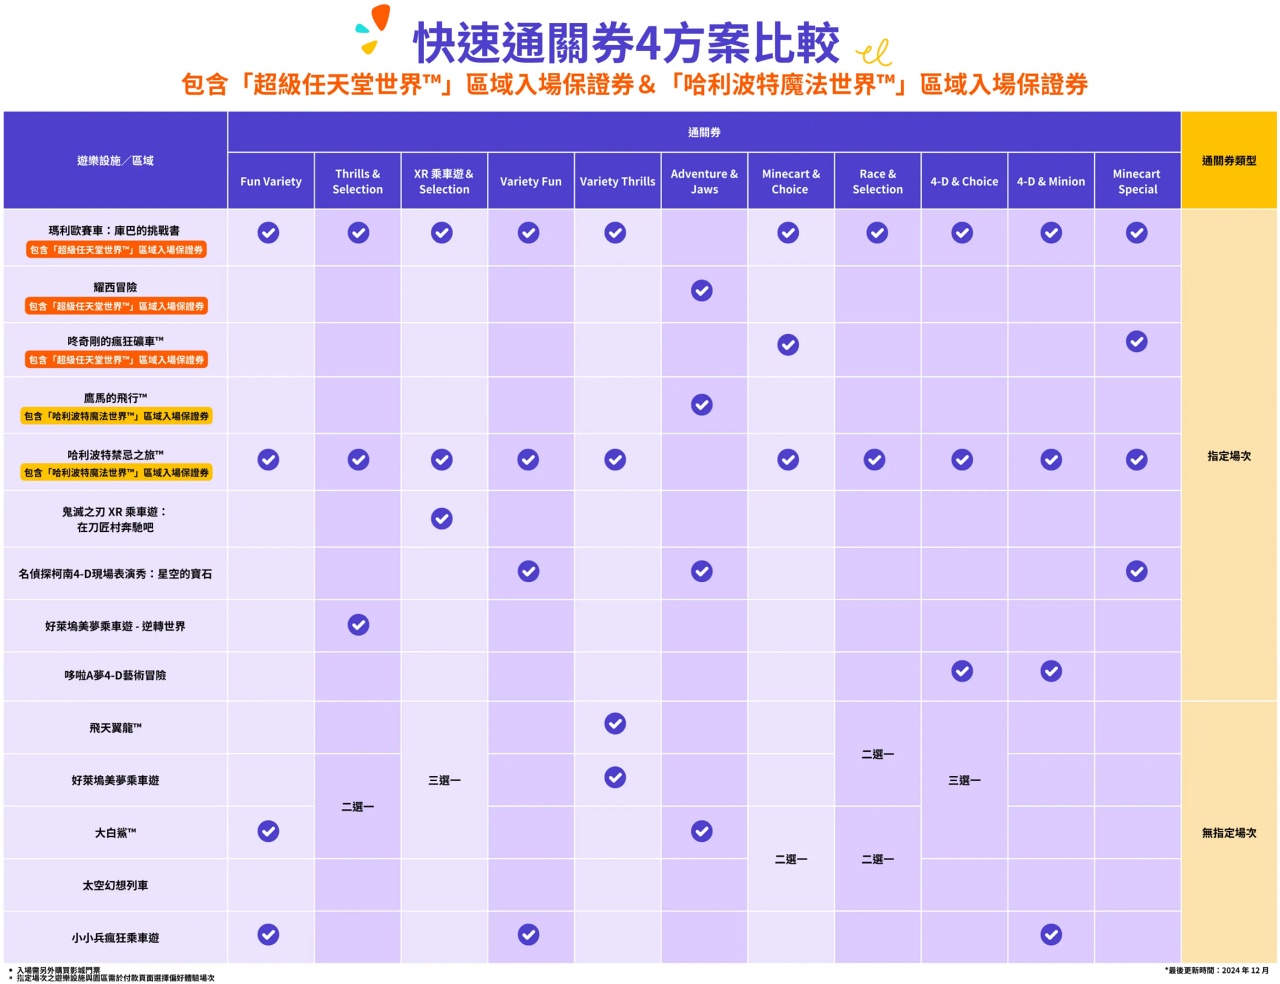Click the Minecart & Choice column header
1280x984 pixels.
coord(791,181)
